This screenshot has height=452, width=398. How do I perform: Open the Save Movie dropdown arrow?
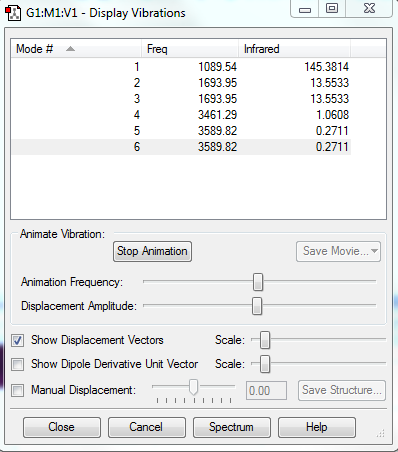[x=374, y=251]
